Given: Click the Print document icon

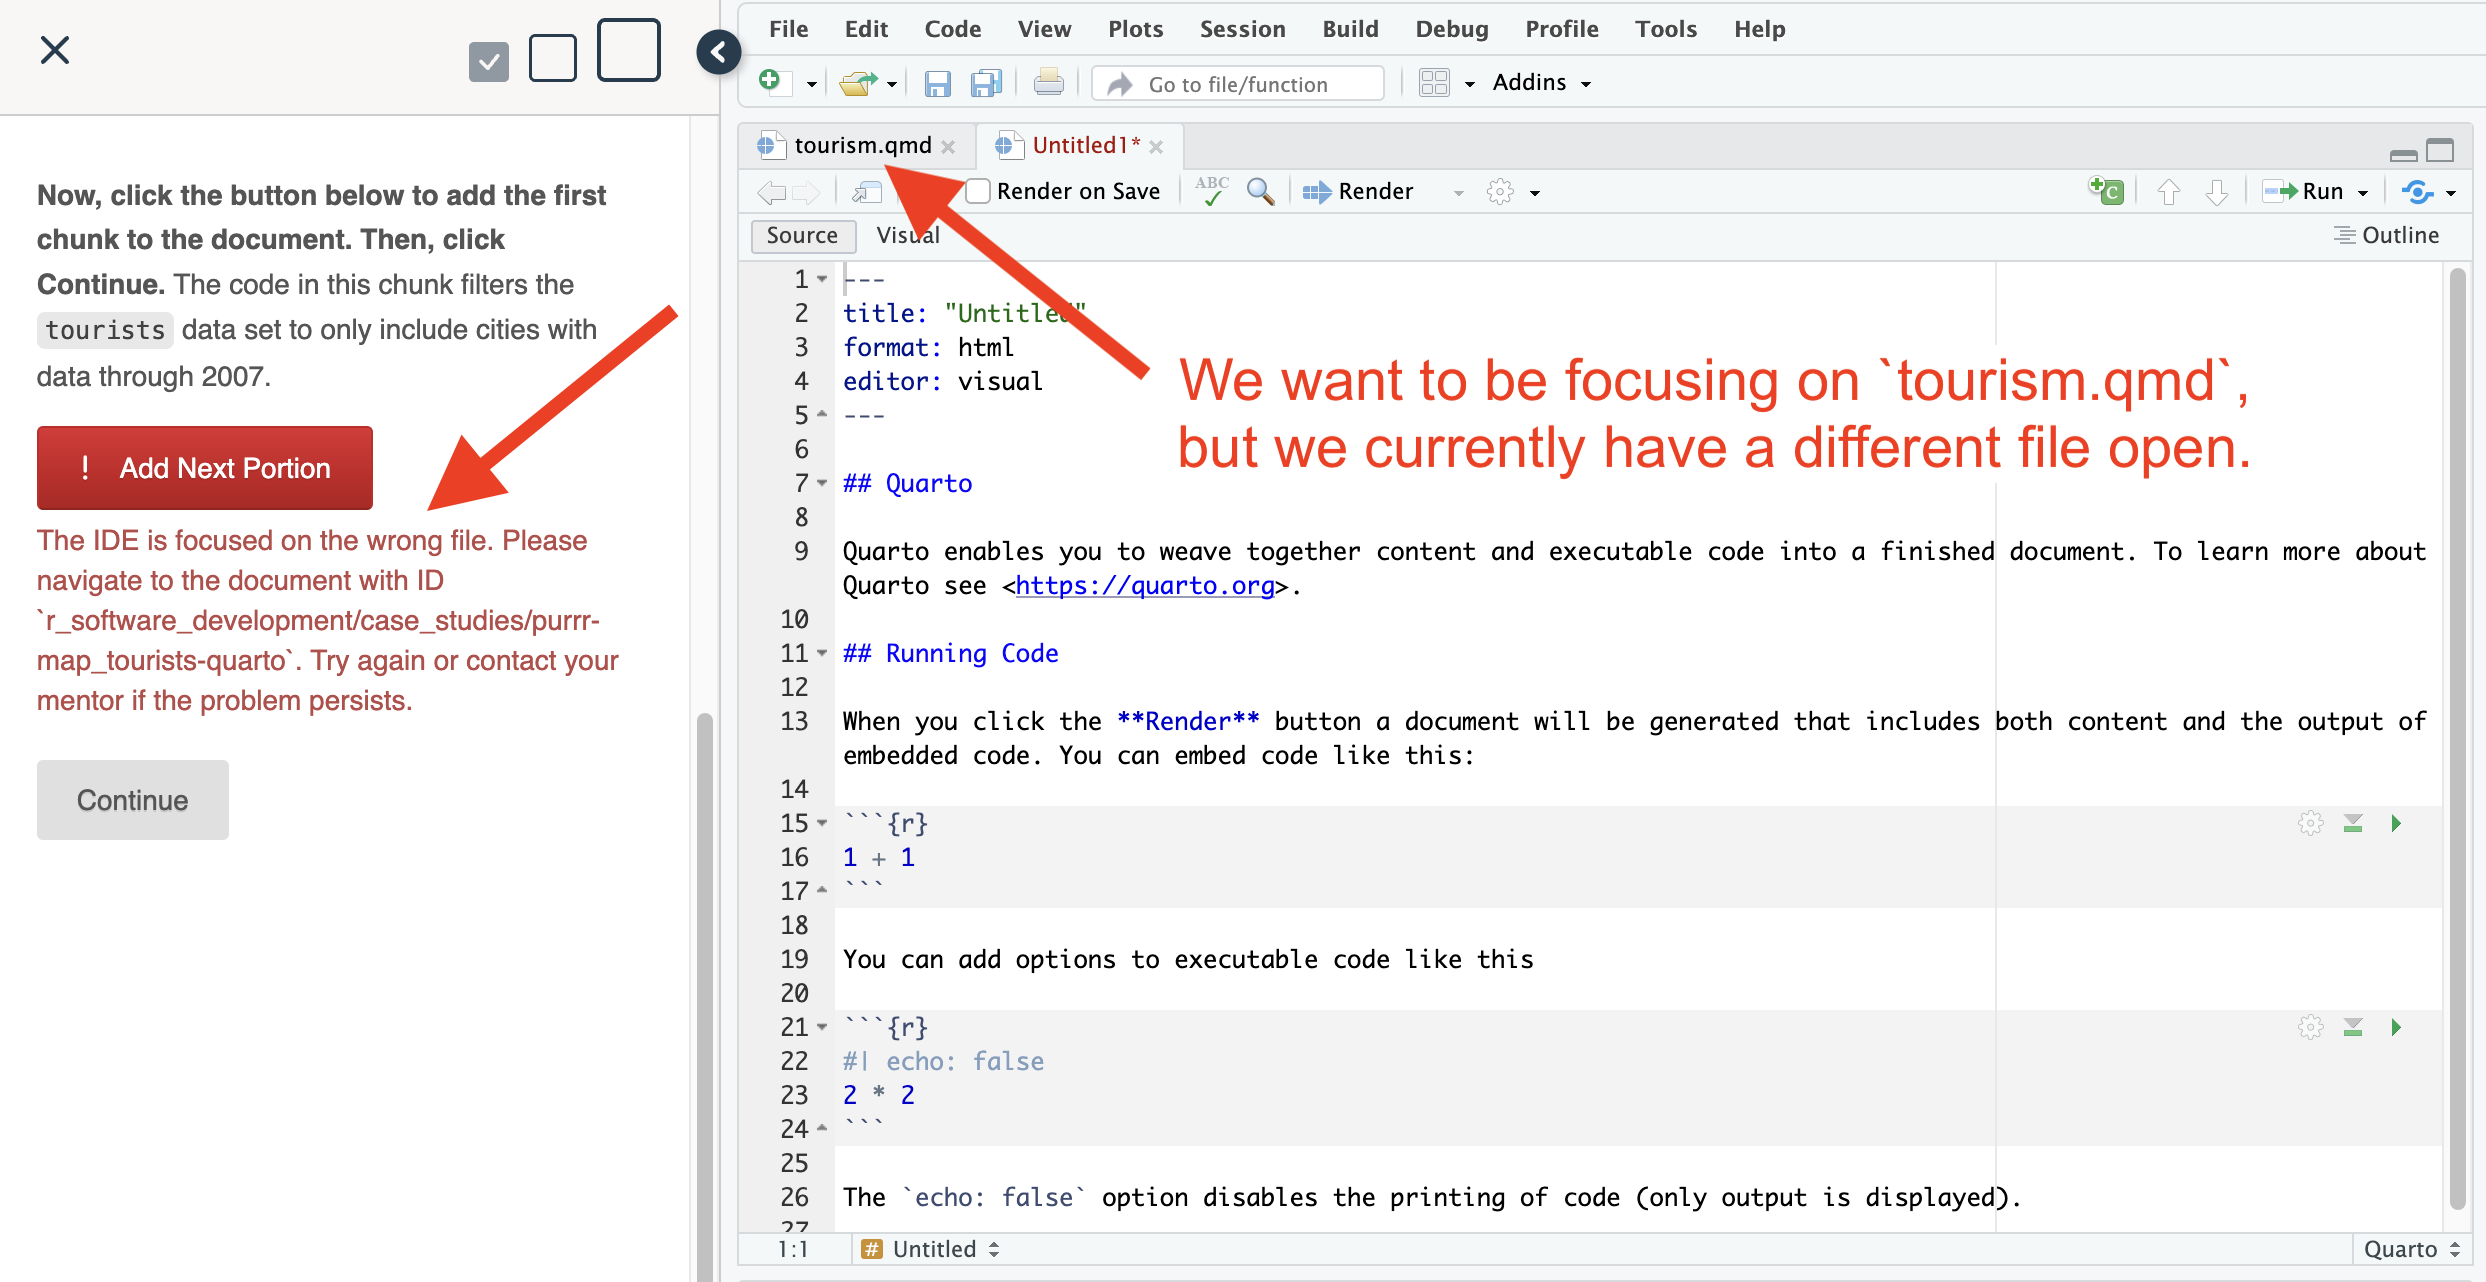Looking at the screenshot, I should [x=1048, y=83].
